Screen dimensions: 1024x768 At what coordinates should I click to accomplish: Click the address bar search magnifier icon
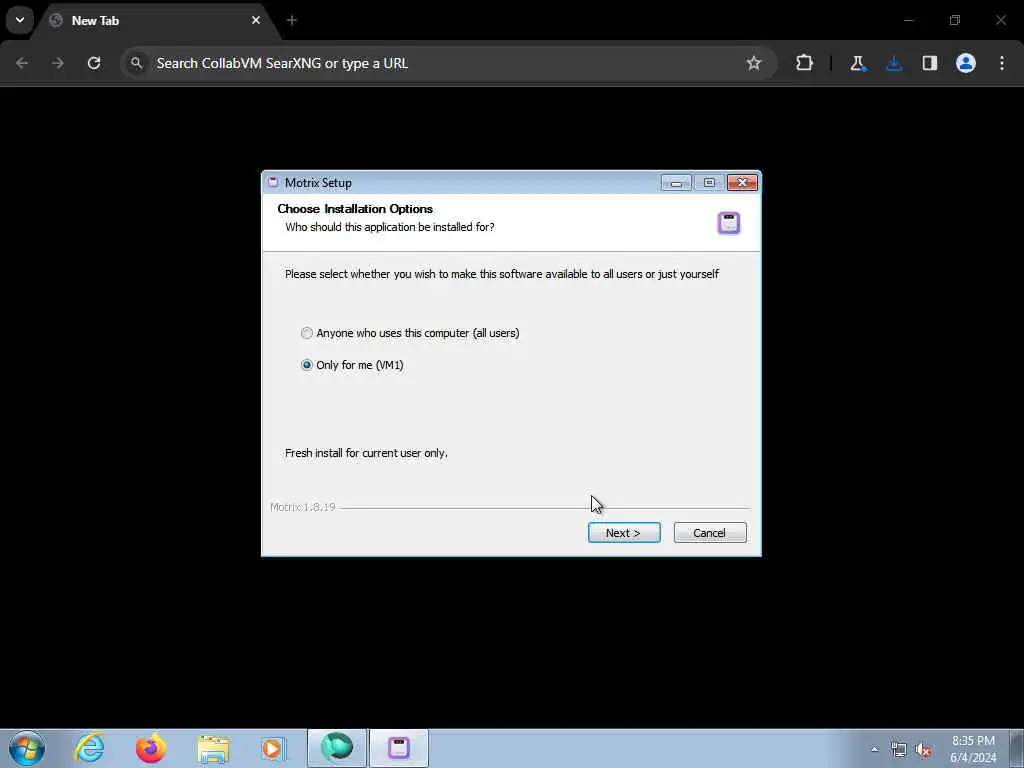point(136,63)
